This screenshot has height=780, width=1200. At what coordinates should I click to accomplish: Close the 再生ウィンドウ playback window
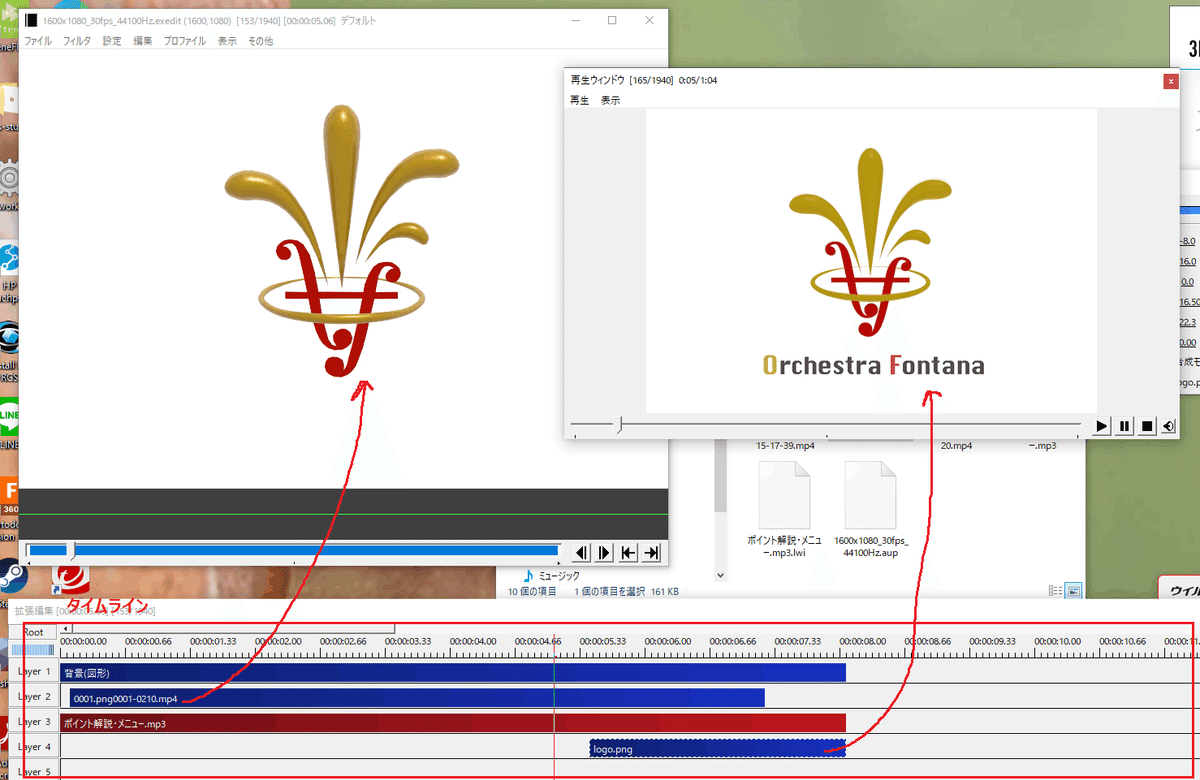(x=1170, y=81)
